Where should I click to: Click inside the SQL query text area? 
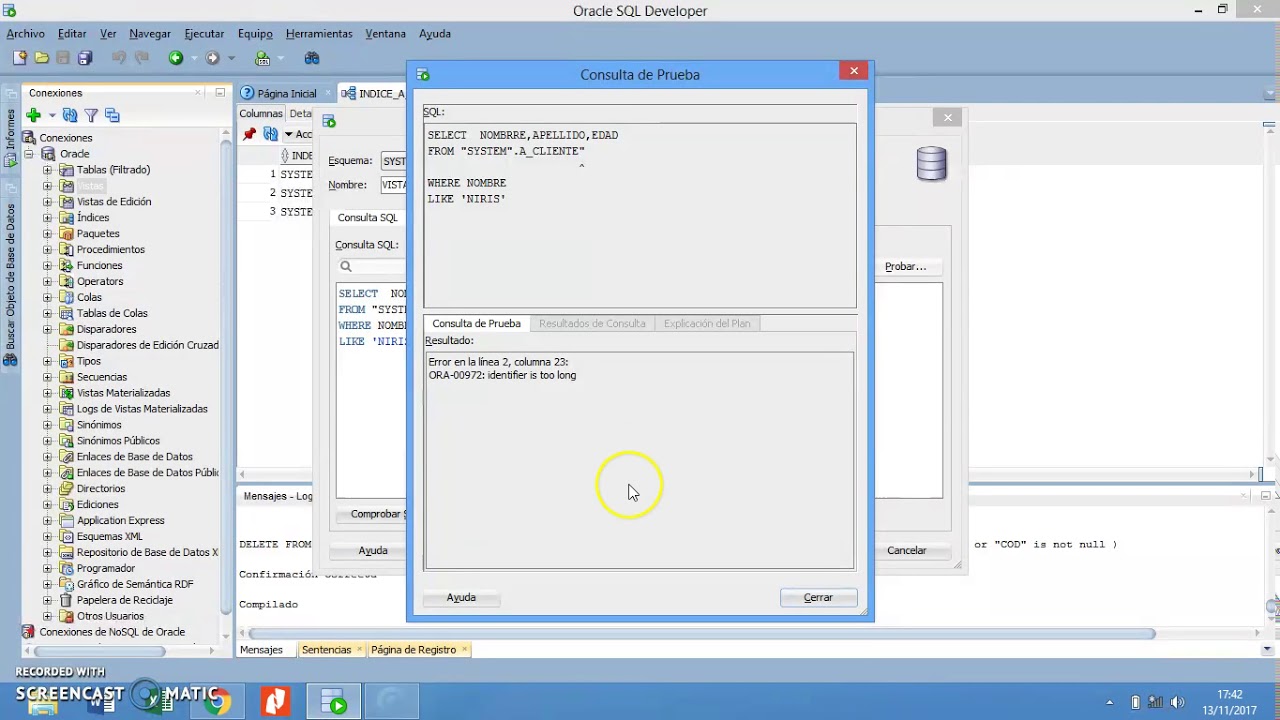point(639,215)
